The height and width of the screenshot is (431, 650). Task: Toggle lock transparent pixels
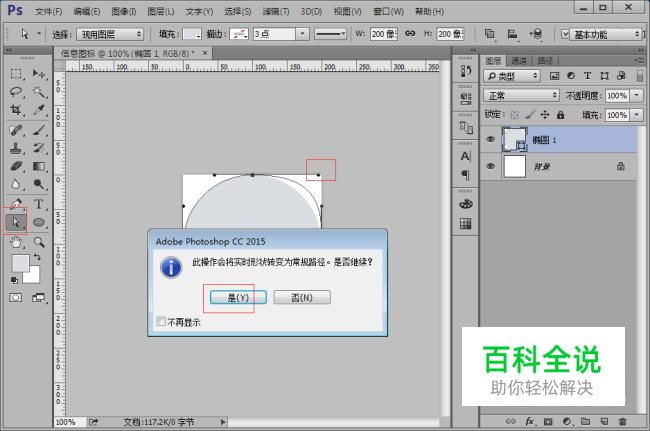(x=515, y=115)
